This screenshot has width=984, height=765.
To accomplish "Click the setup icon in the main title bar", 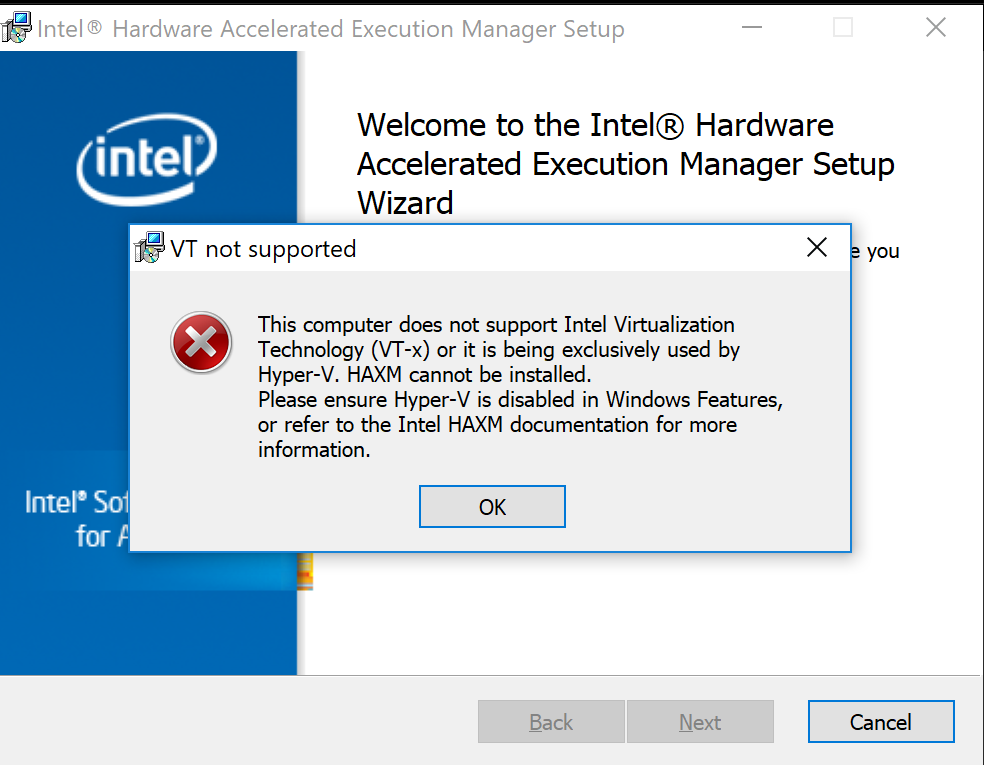I will (x=16, y=28).
